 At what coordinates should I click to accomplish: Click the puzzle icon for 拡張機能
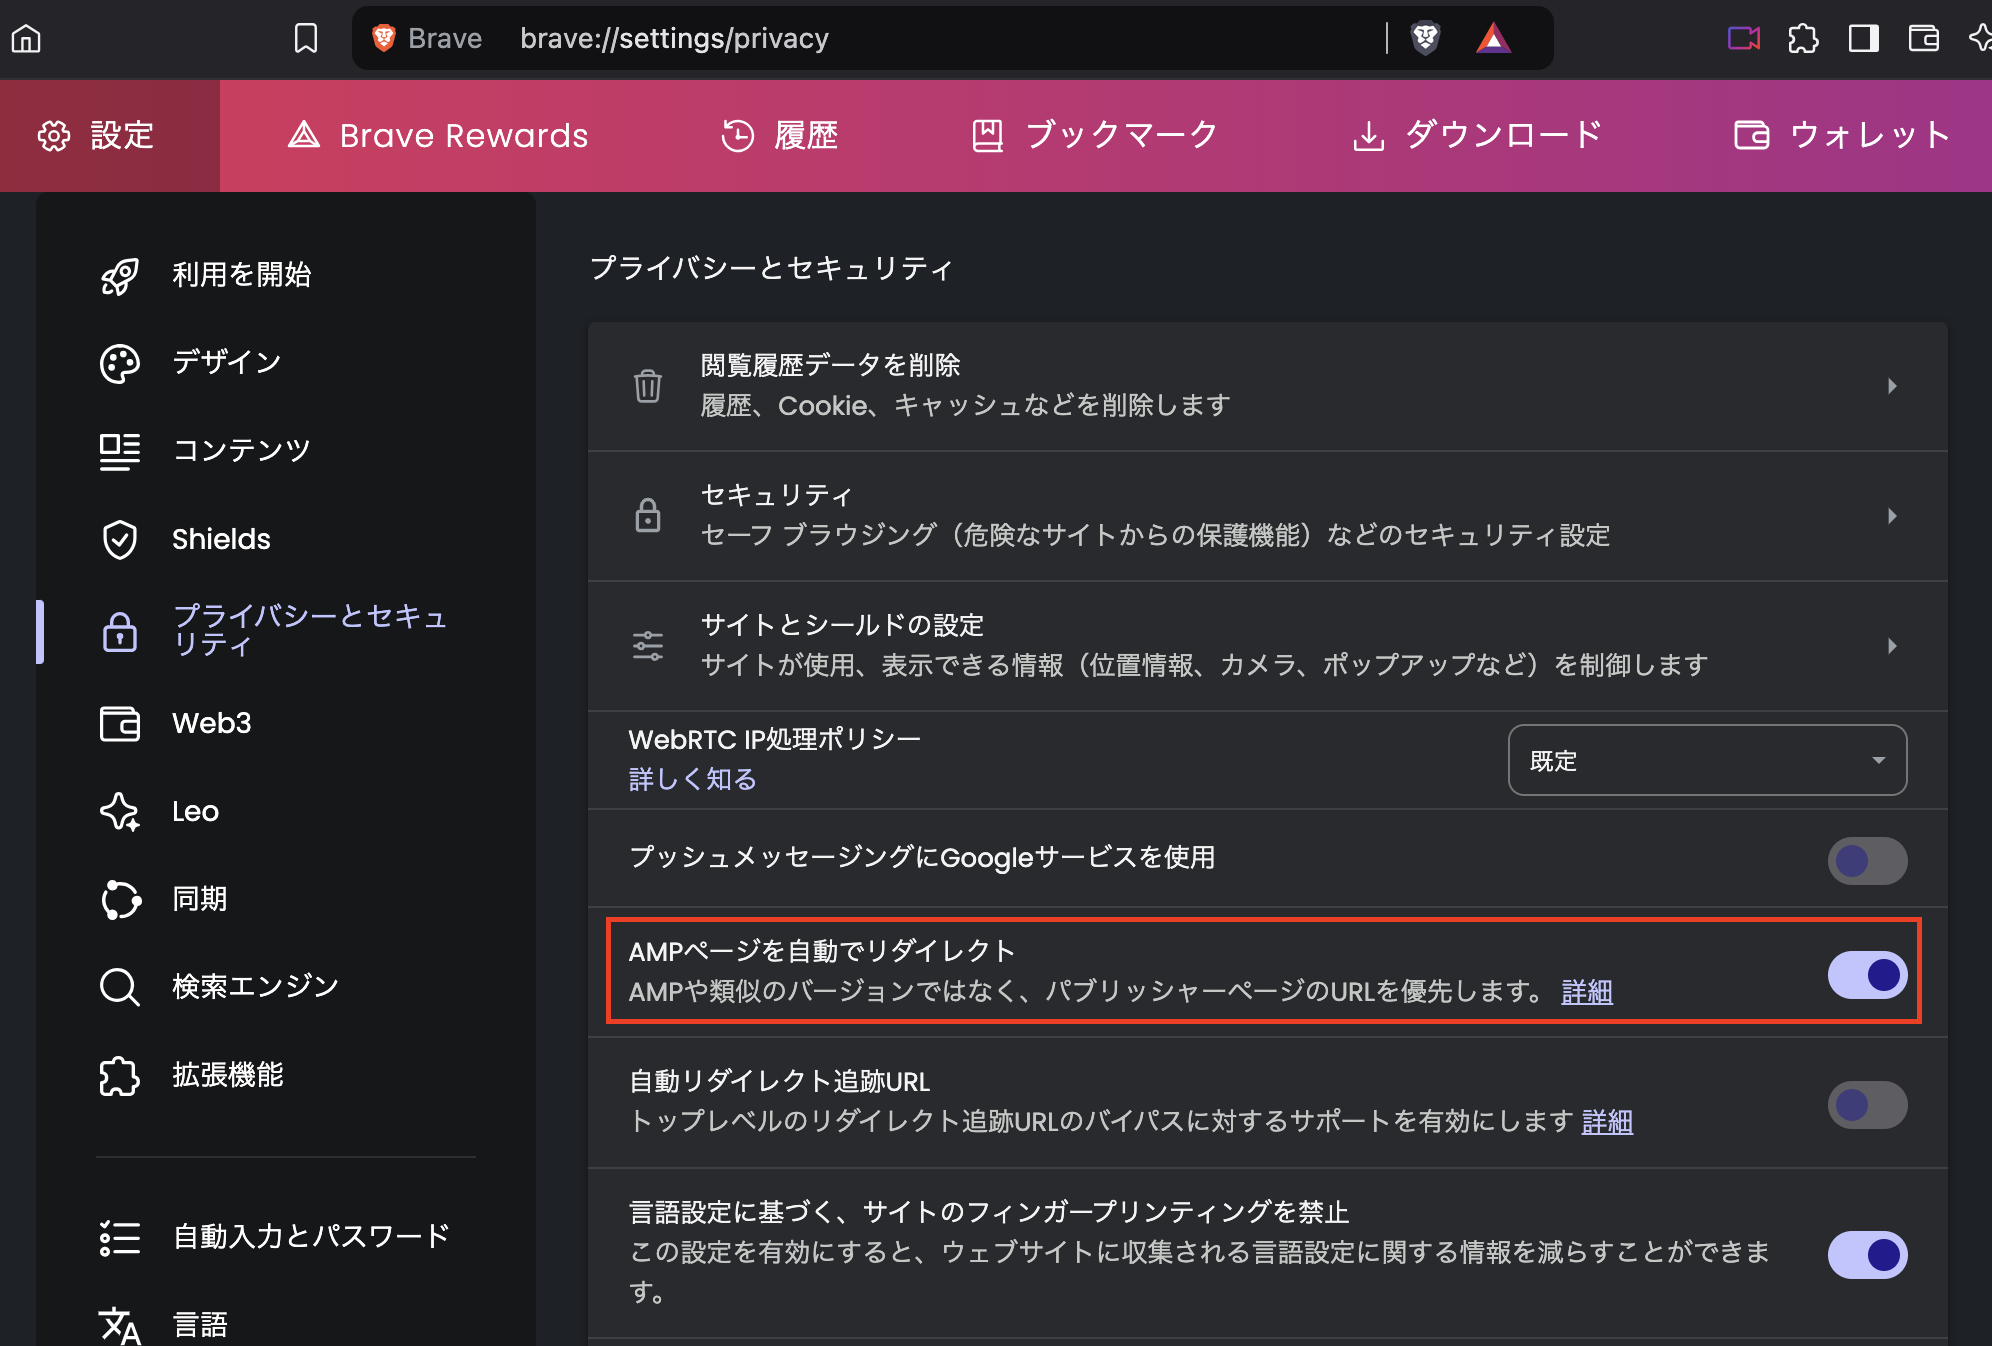point(120,1076)
